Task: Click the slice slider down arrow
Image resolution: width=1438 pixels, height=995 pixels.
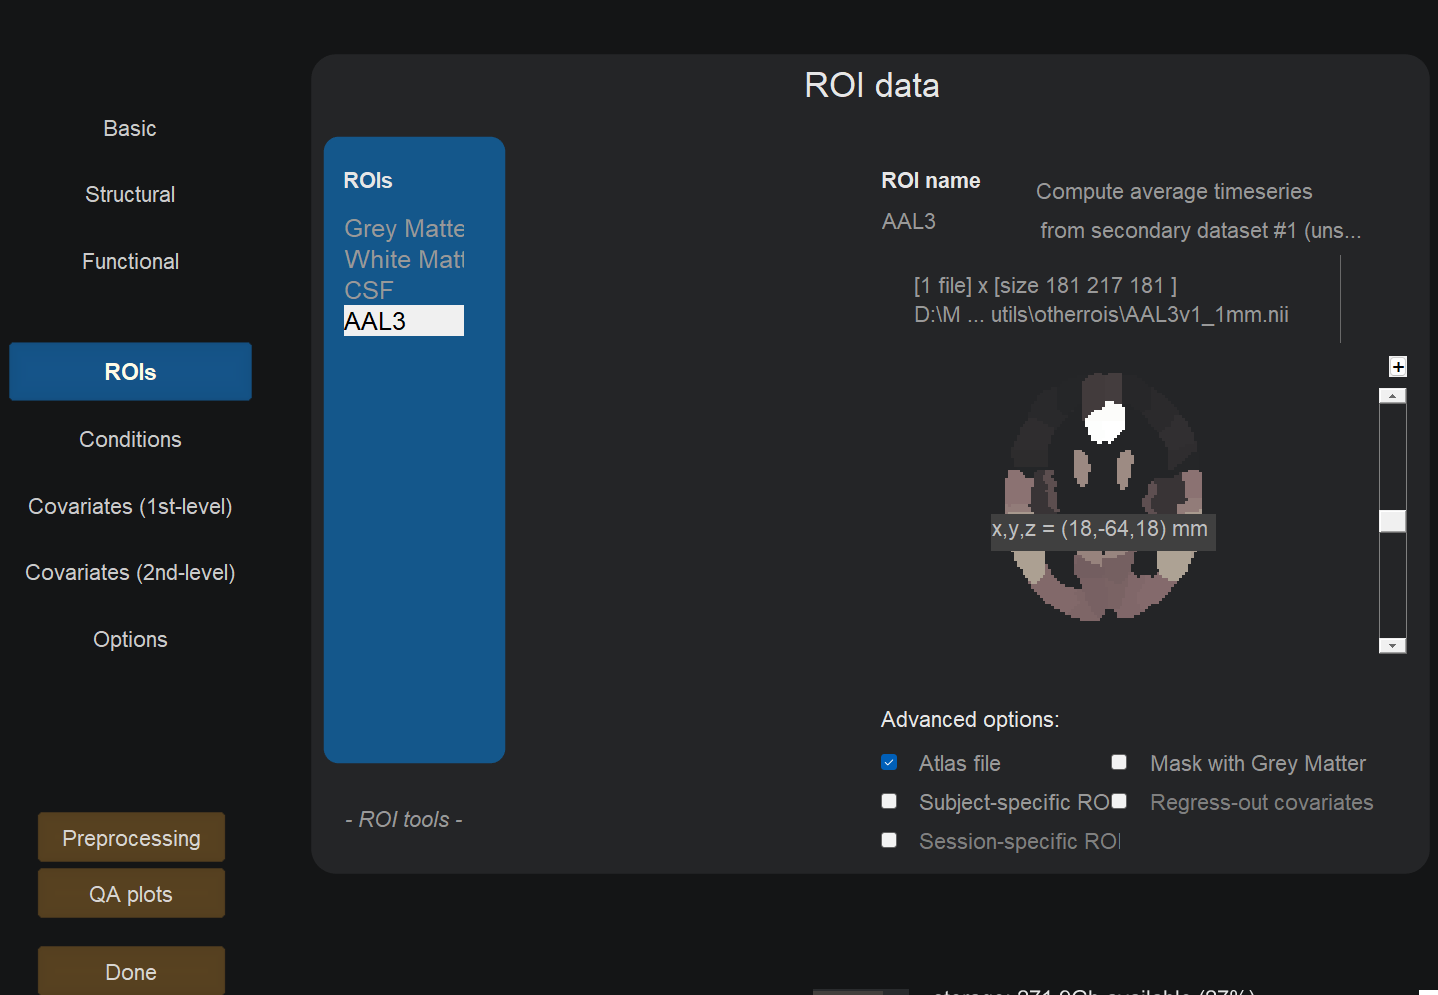Action: tap(1392, 646)
